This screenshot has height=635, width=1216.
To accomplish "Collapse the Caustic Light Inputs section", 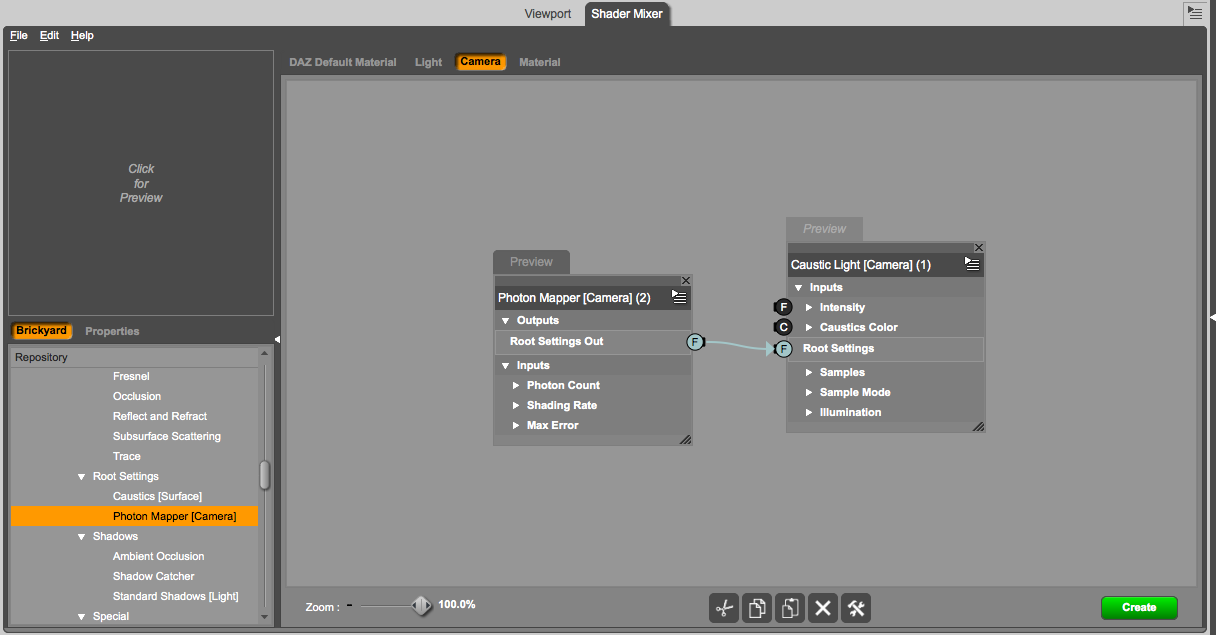I will (799, 288).
